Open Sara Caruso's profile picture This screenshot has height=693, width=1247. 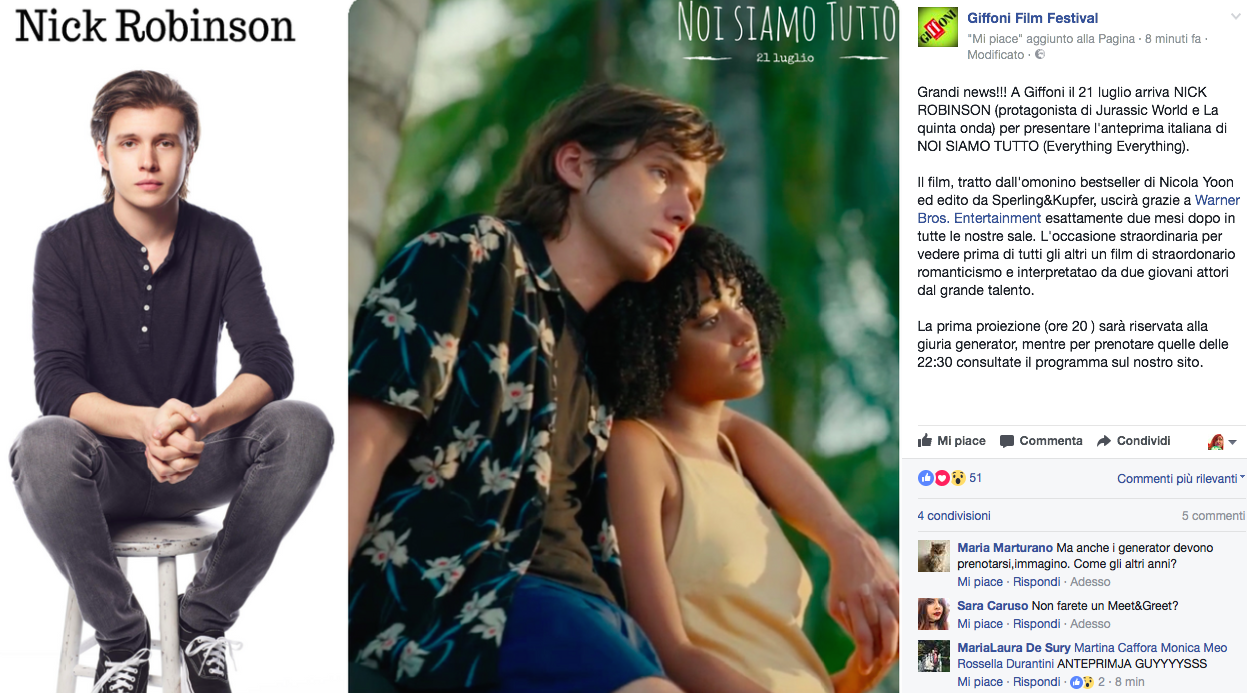tap(934, 614)
